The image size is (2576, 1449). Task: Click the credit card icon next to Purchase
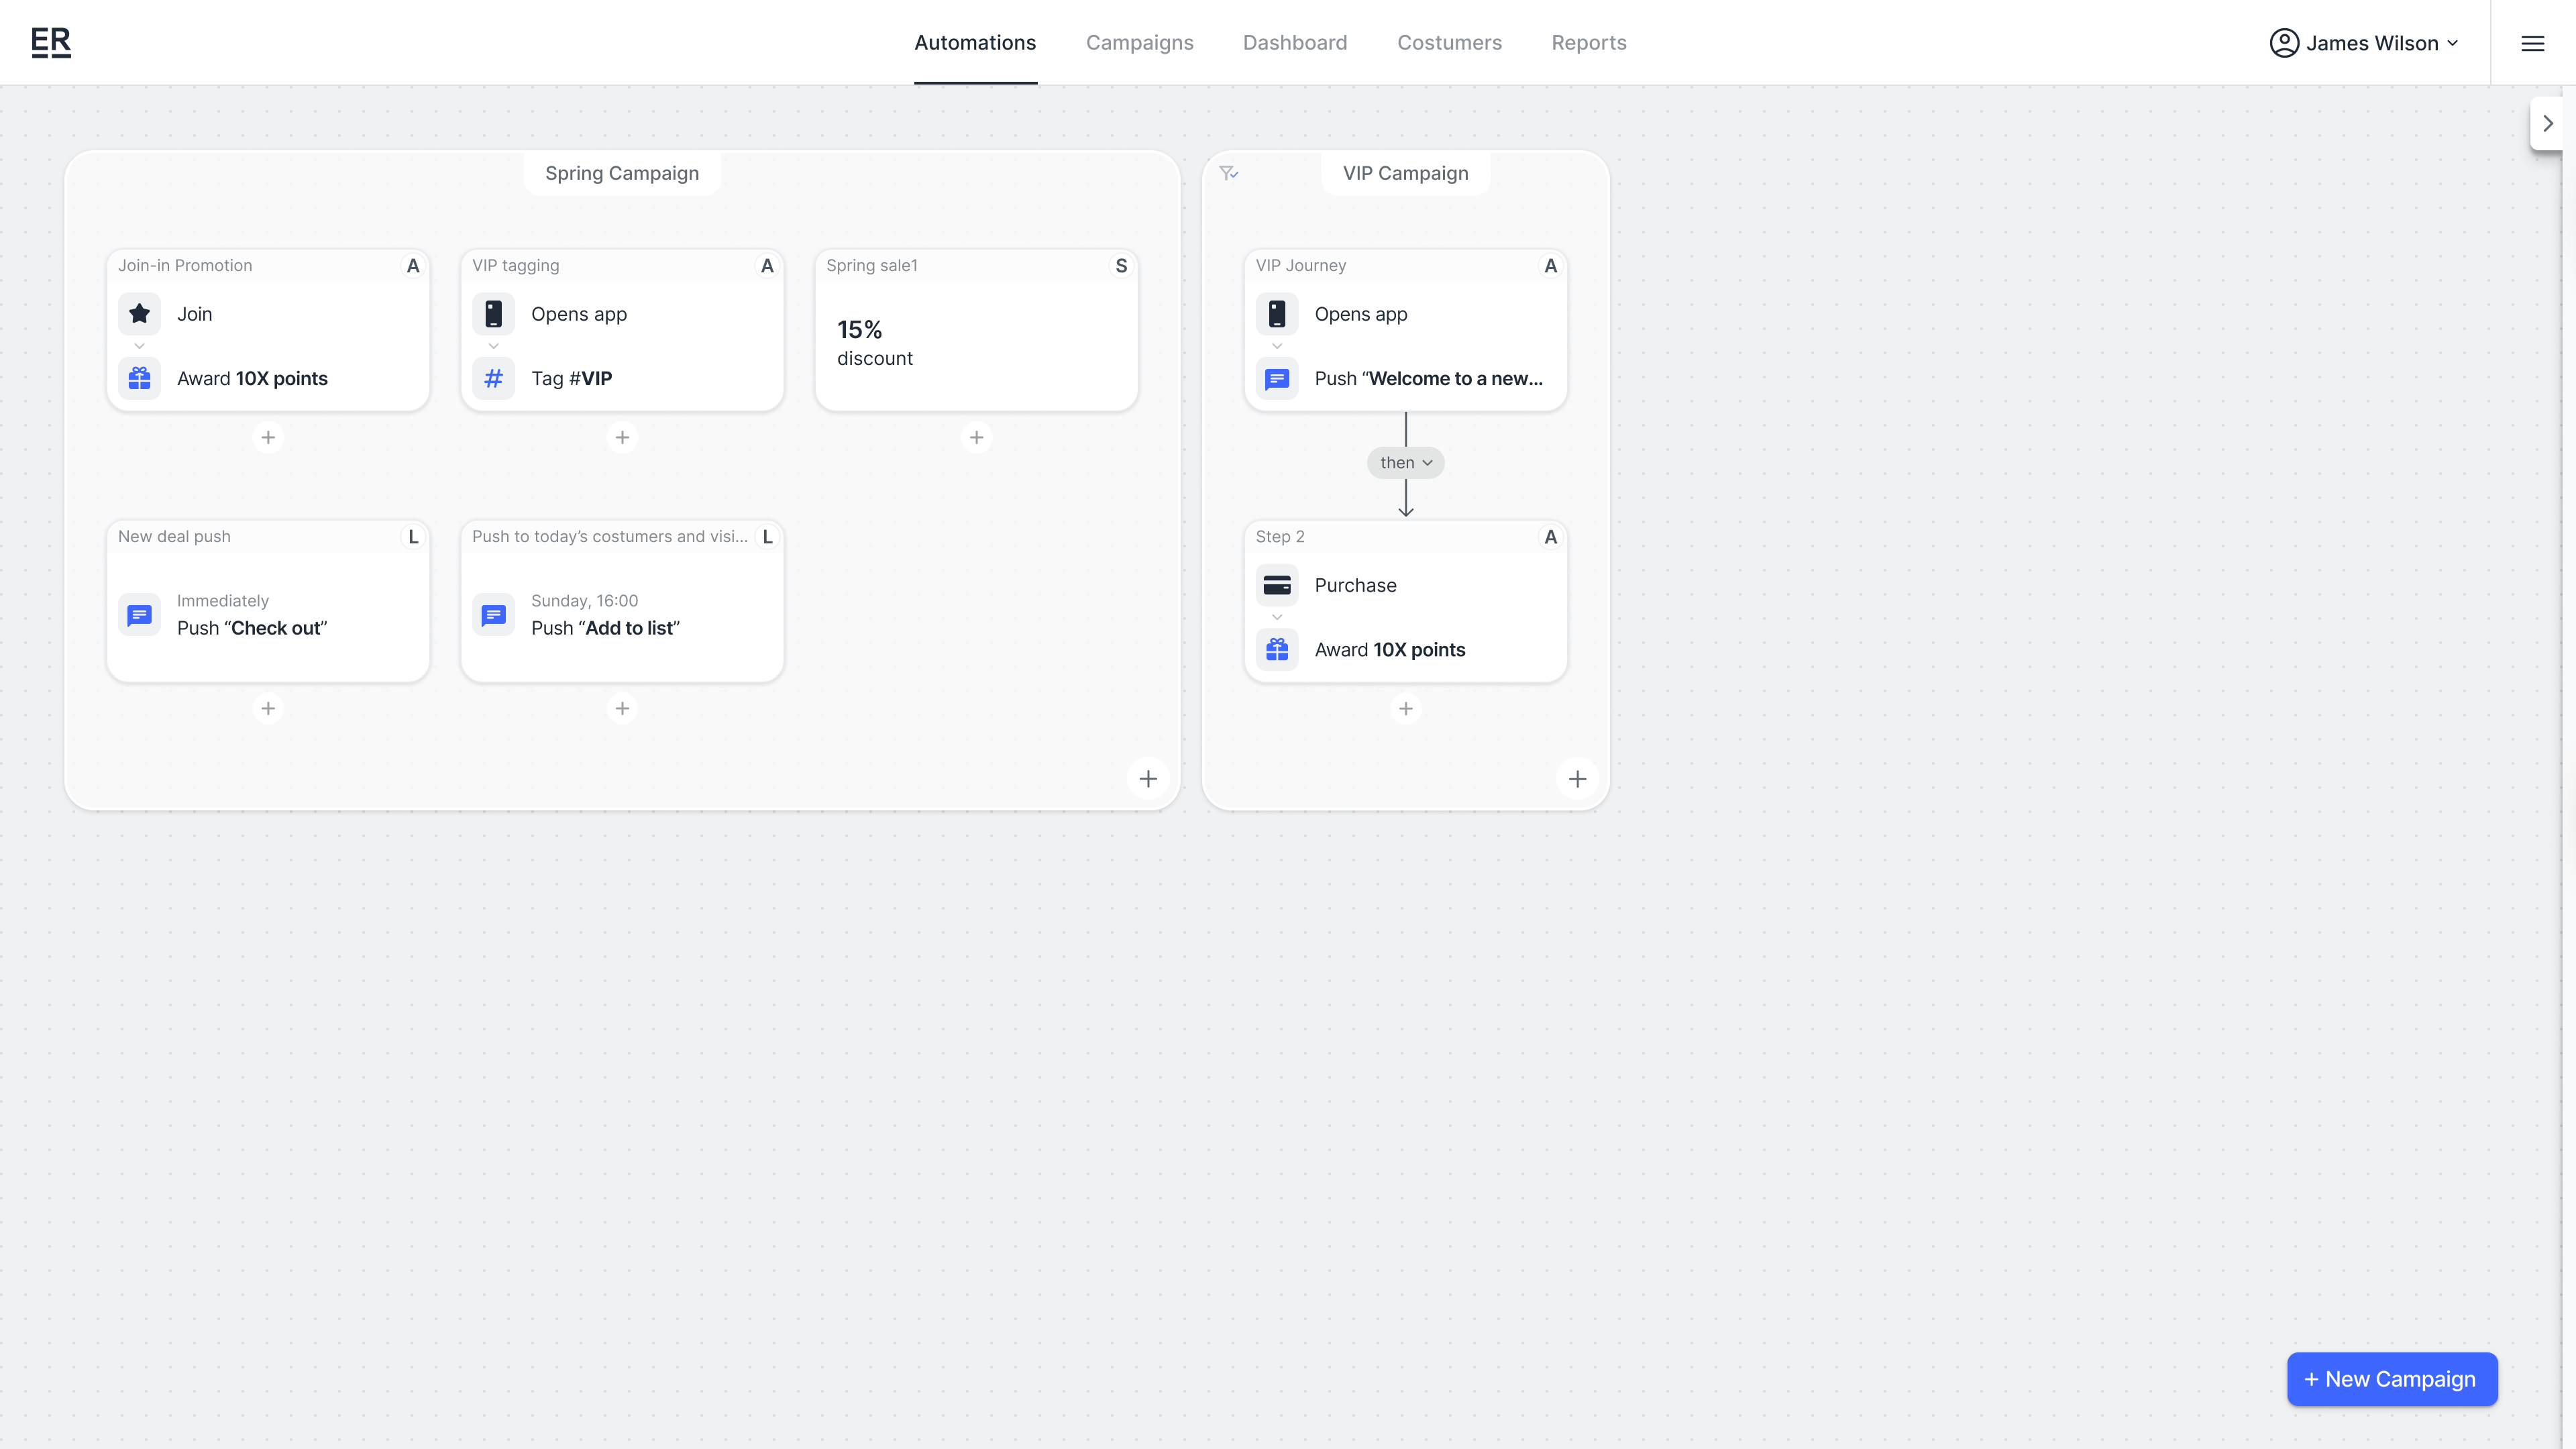[1277, 585]
